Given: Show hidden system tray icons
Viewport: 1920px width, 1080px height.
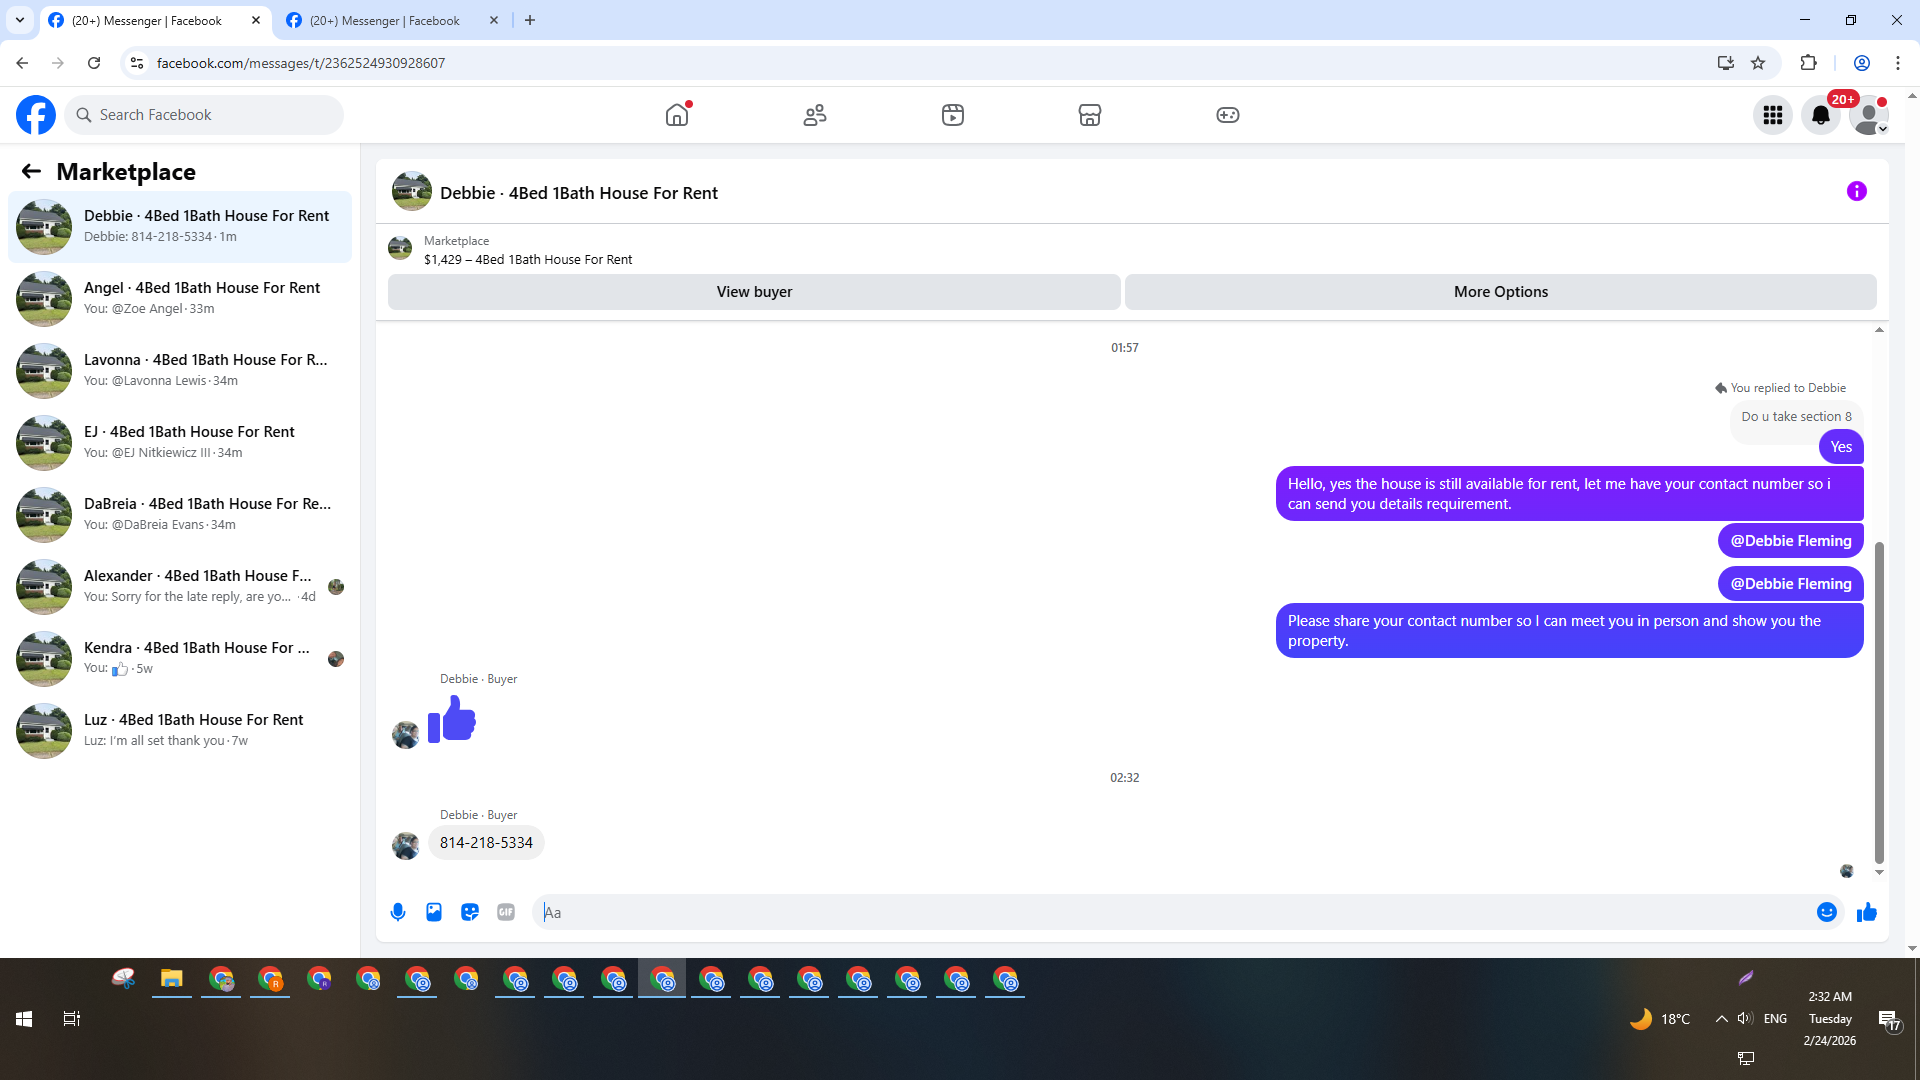Looking at the screenshot, I should point(1721,1019).
